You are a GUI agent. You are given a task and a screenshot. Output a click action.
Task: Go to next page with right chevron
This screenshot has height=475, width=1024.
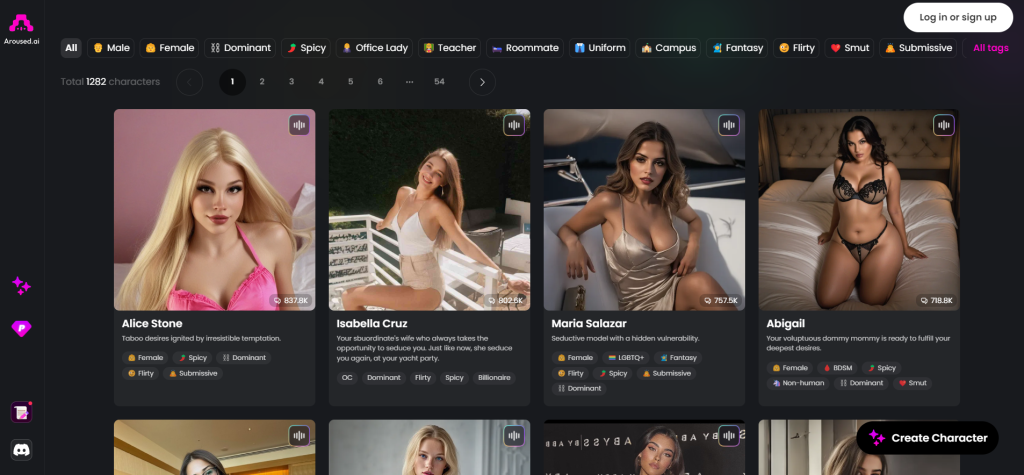482,82
